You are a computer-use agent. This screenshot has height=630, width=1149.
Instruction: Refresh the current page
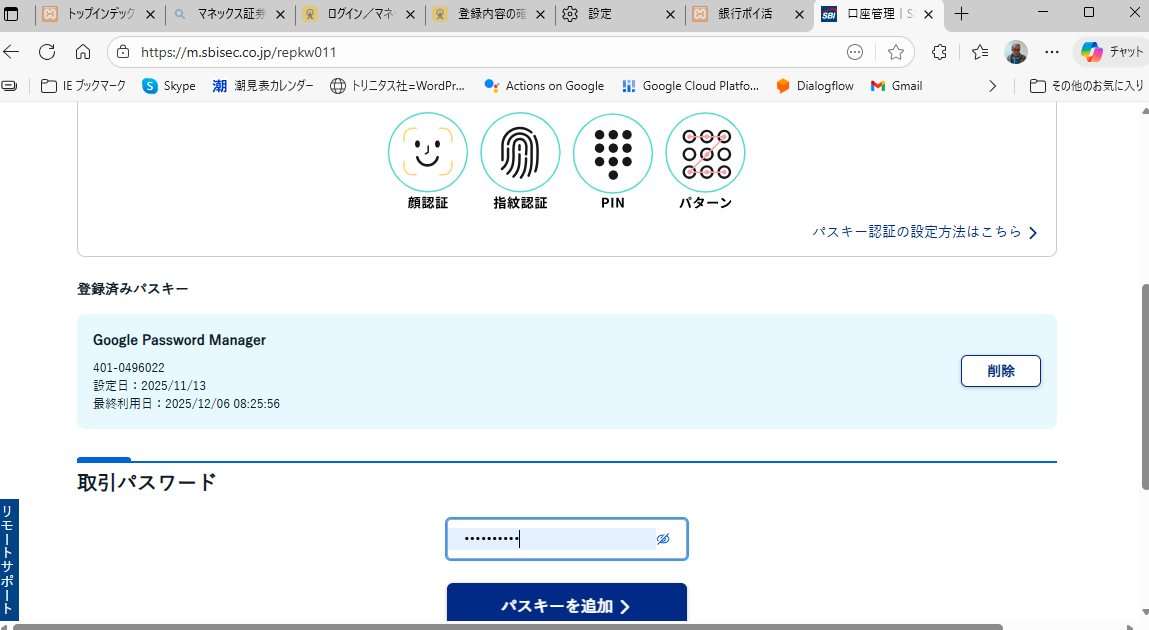point(47,52)
